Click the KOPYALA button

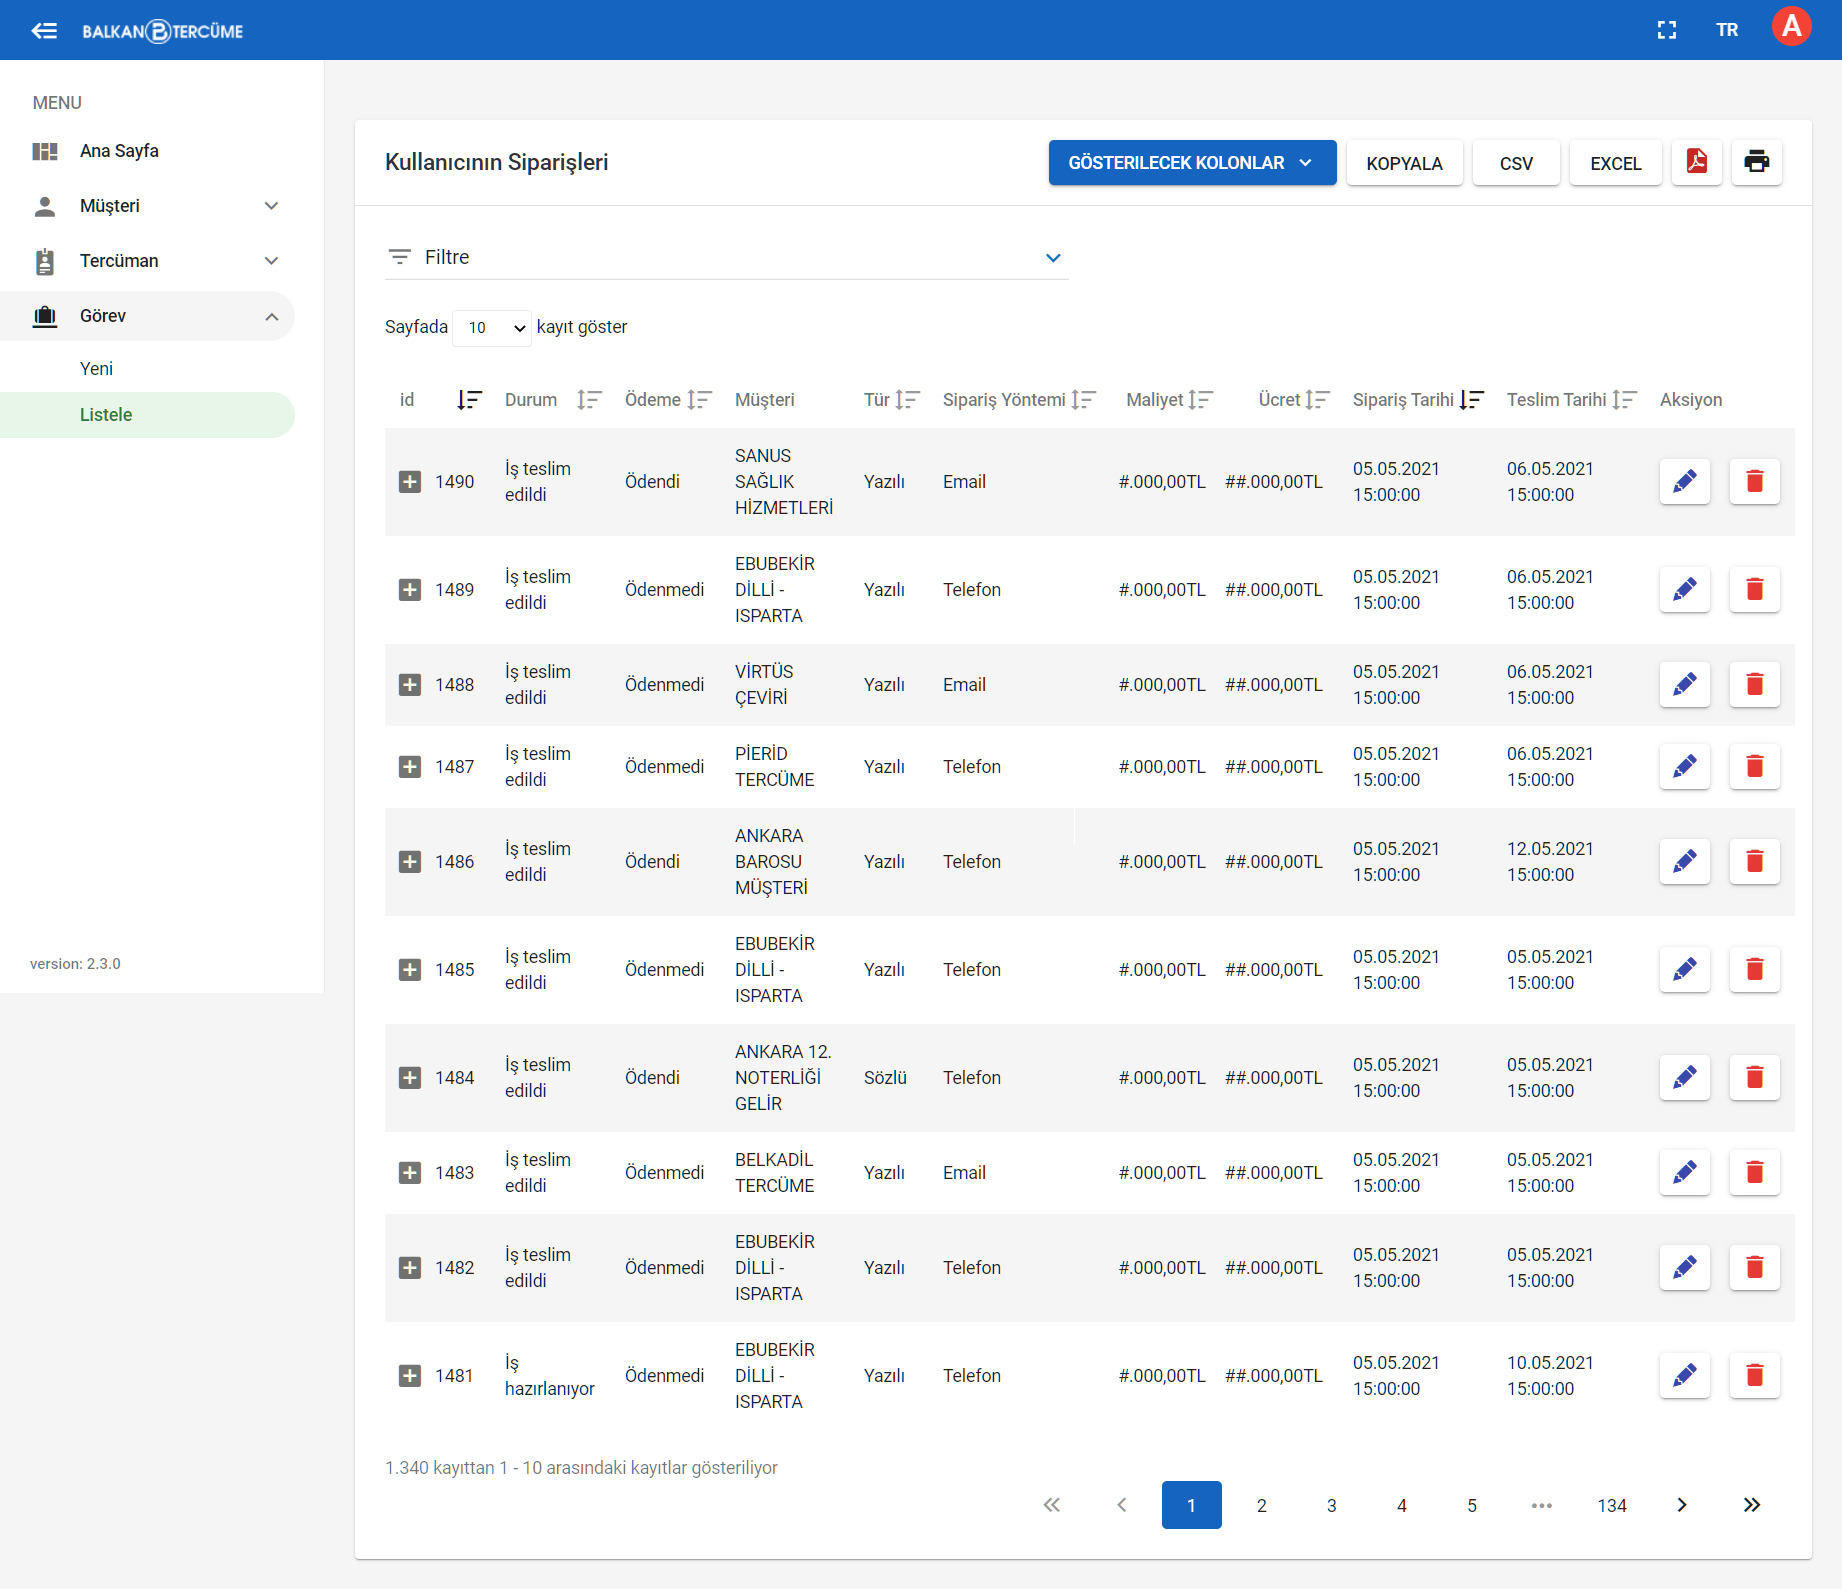[1404, 163]
